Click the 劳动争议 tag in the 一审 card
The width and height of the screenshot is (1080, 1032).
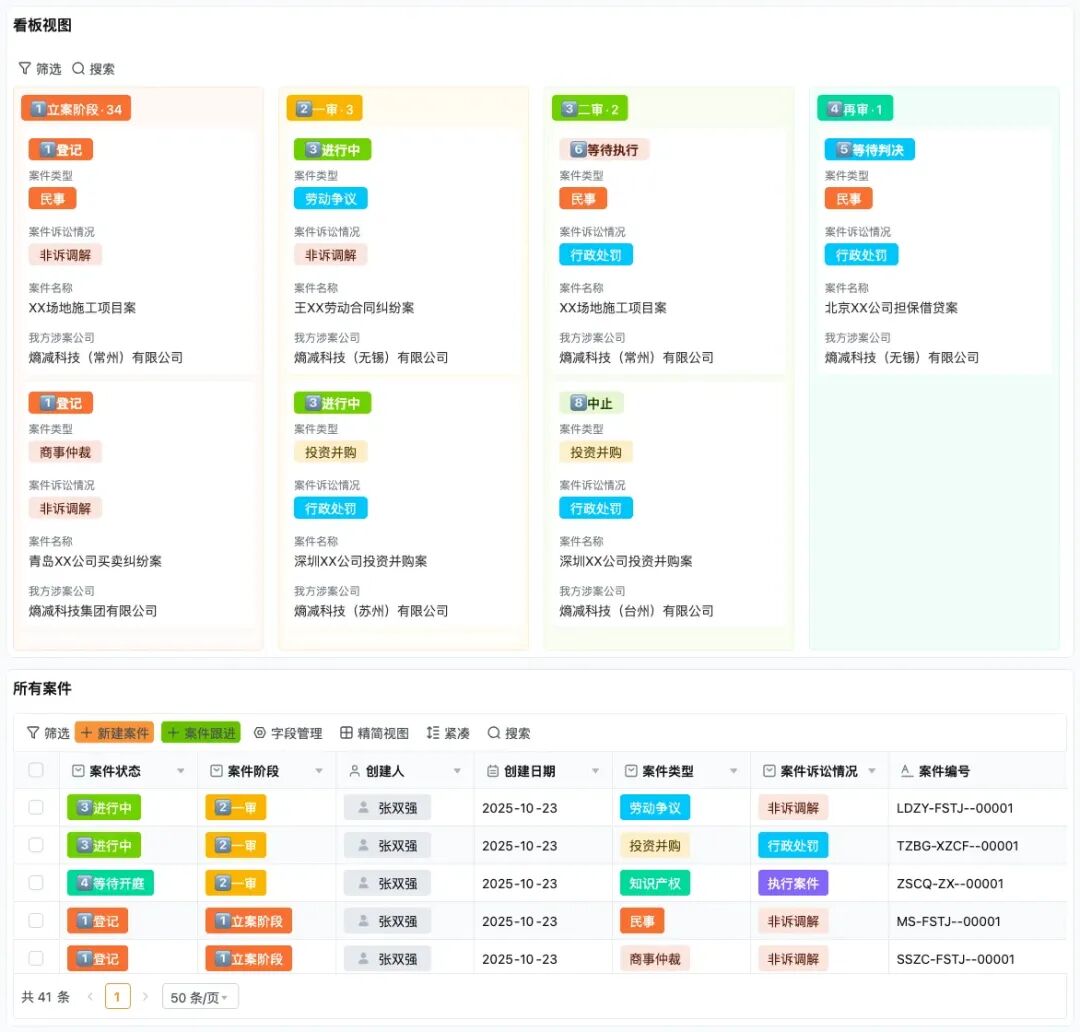[x=331, y=198]
